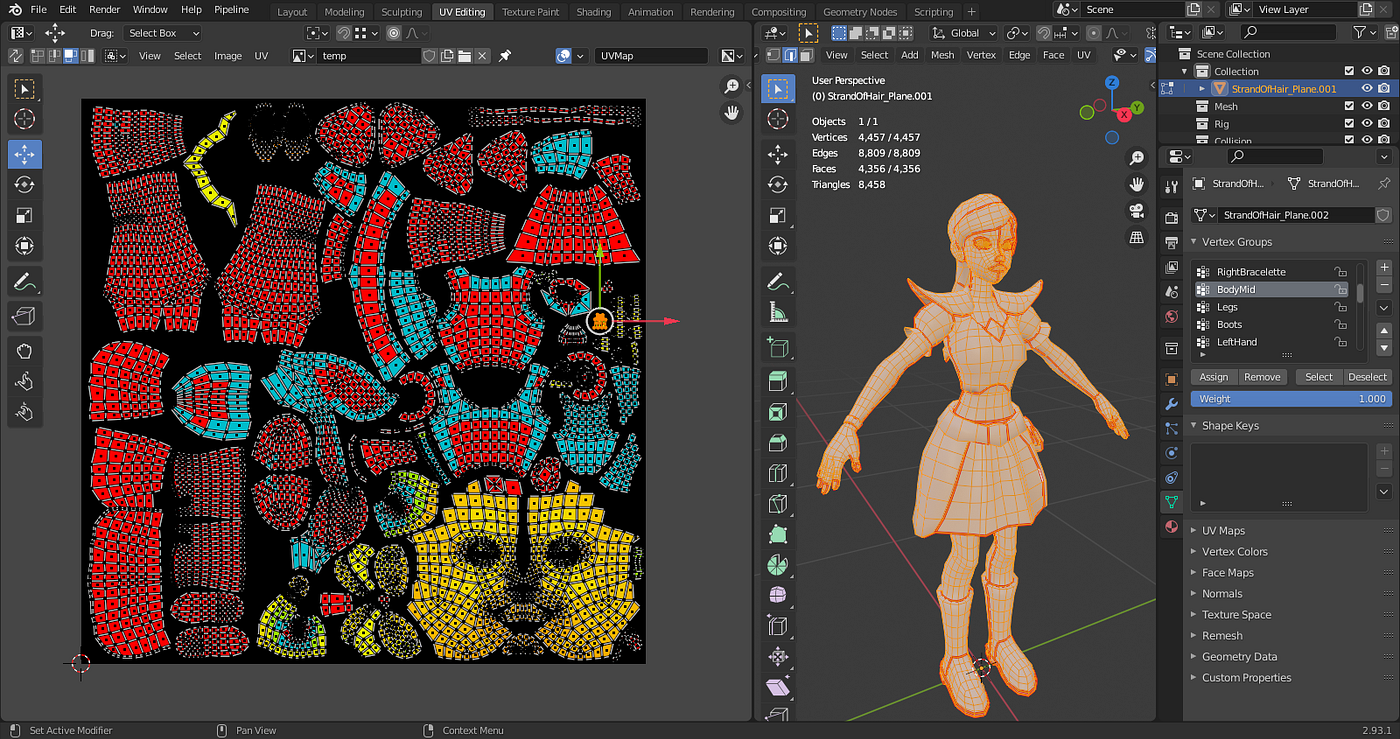Hide StrandOfHair_Plane.001 with eye icon
This screenshot has width=1400, height=739.
tap(1367, 89)
